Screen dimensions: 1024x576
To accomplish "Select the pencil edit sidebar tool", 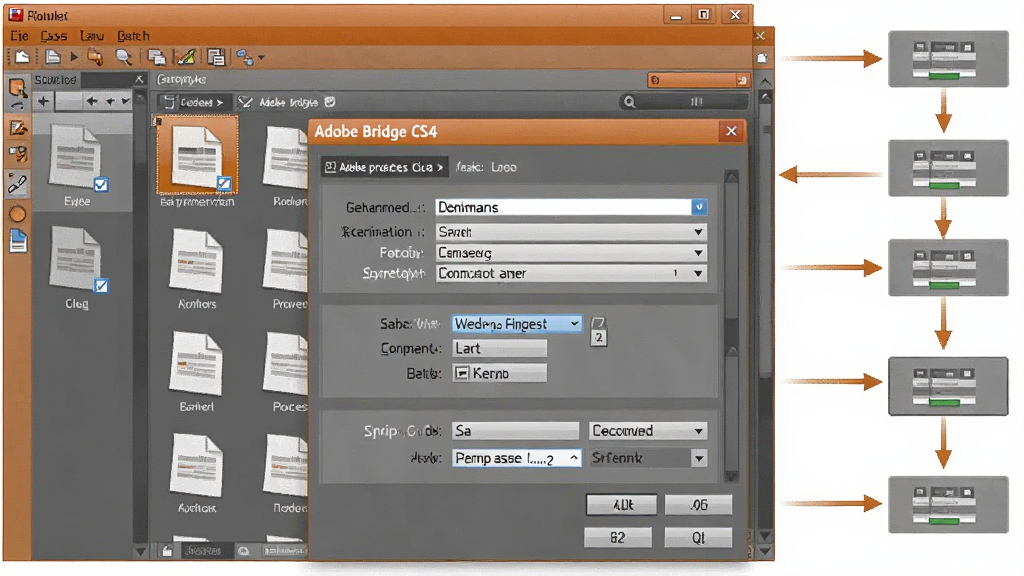I will click(x=18, y=127).
